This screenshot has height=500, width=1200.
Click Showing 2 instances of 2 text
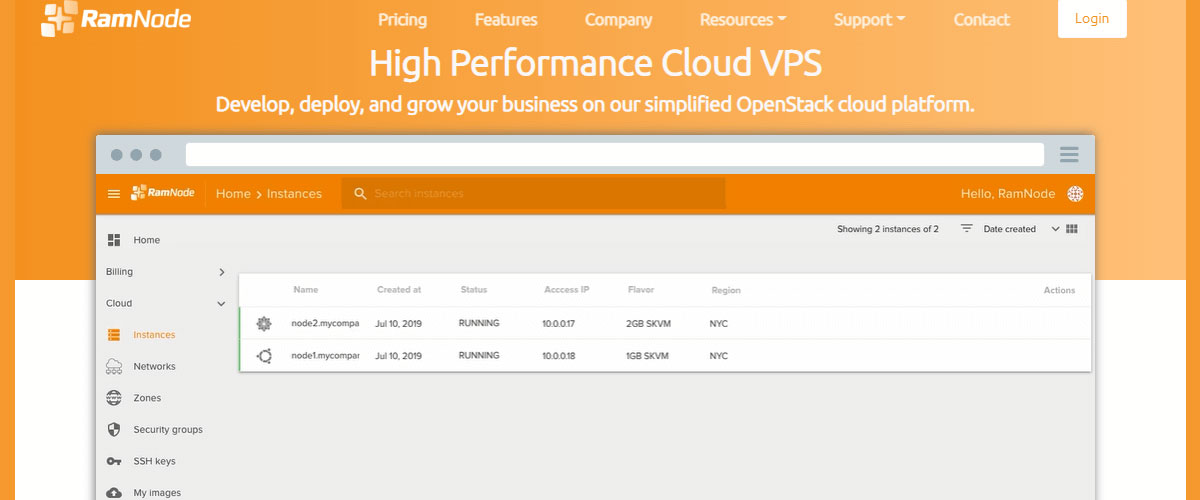[888, 229]
